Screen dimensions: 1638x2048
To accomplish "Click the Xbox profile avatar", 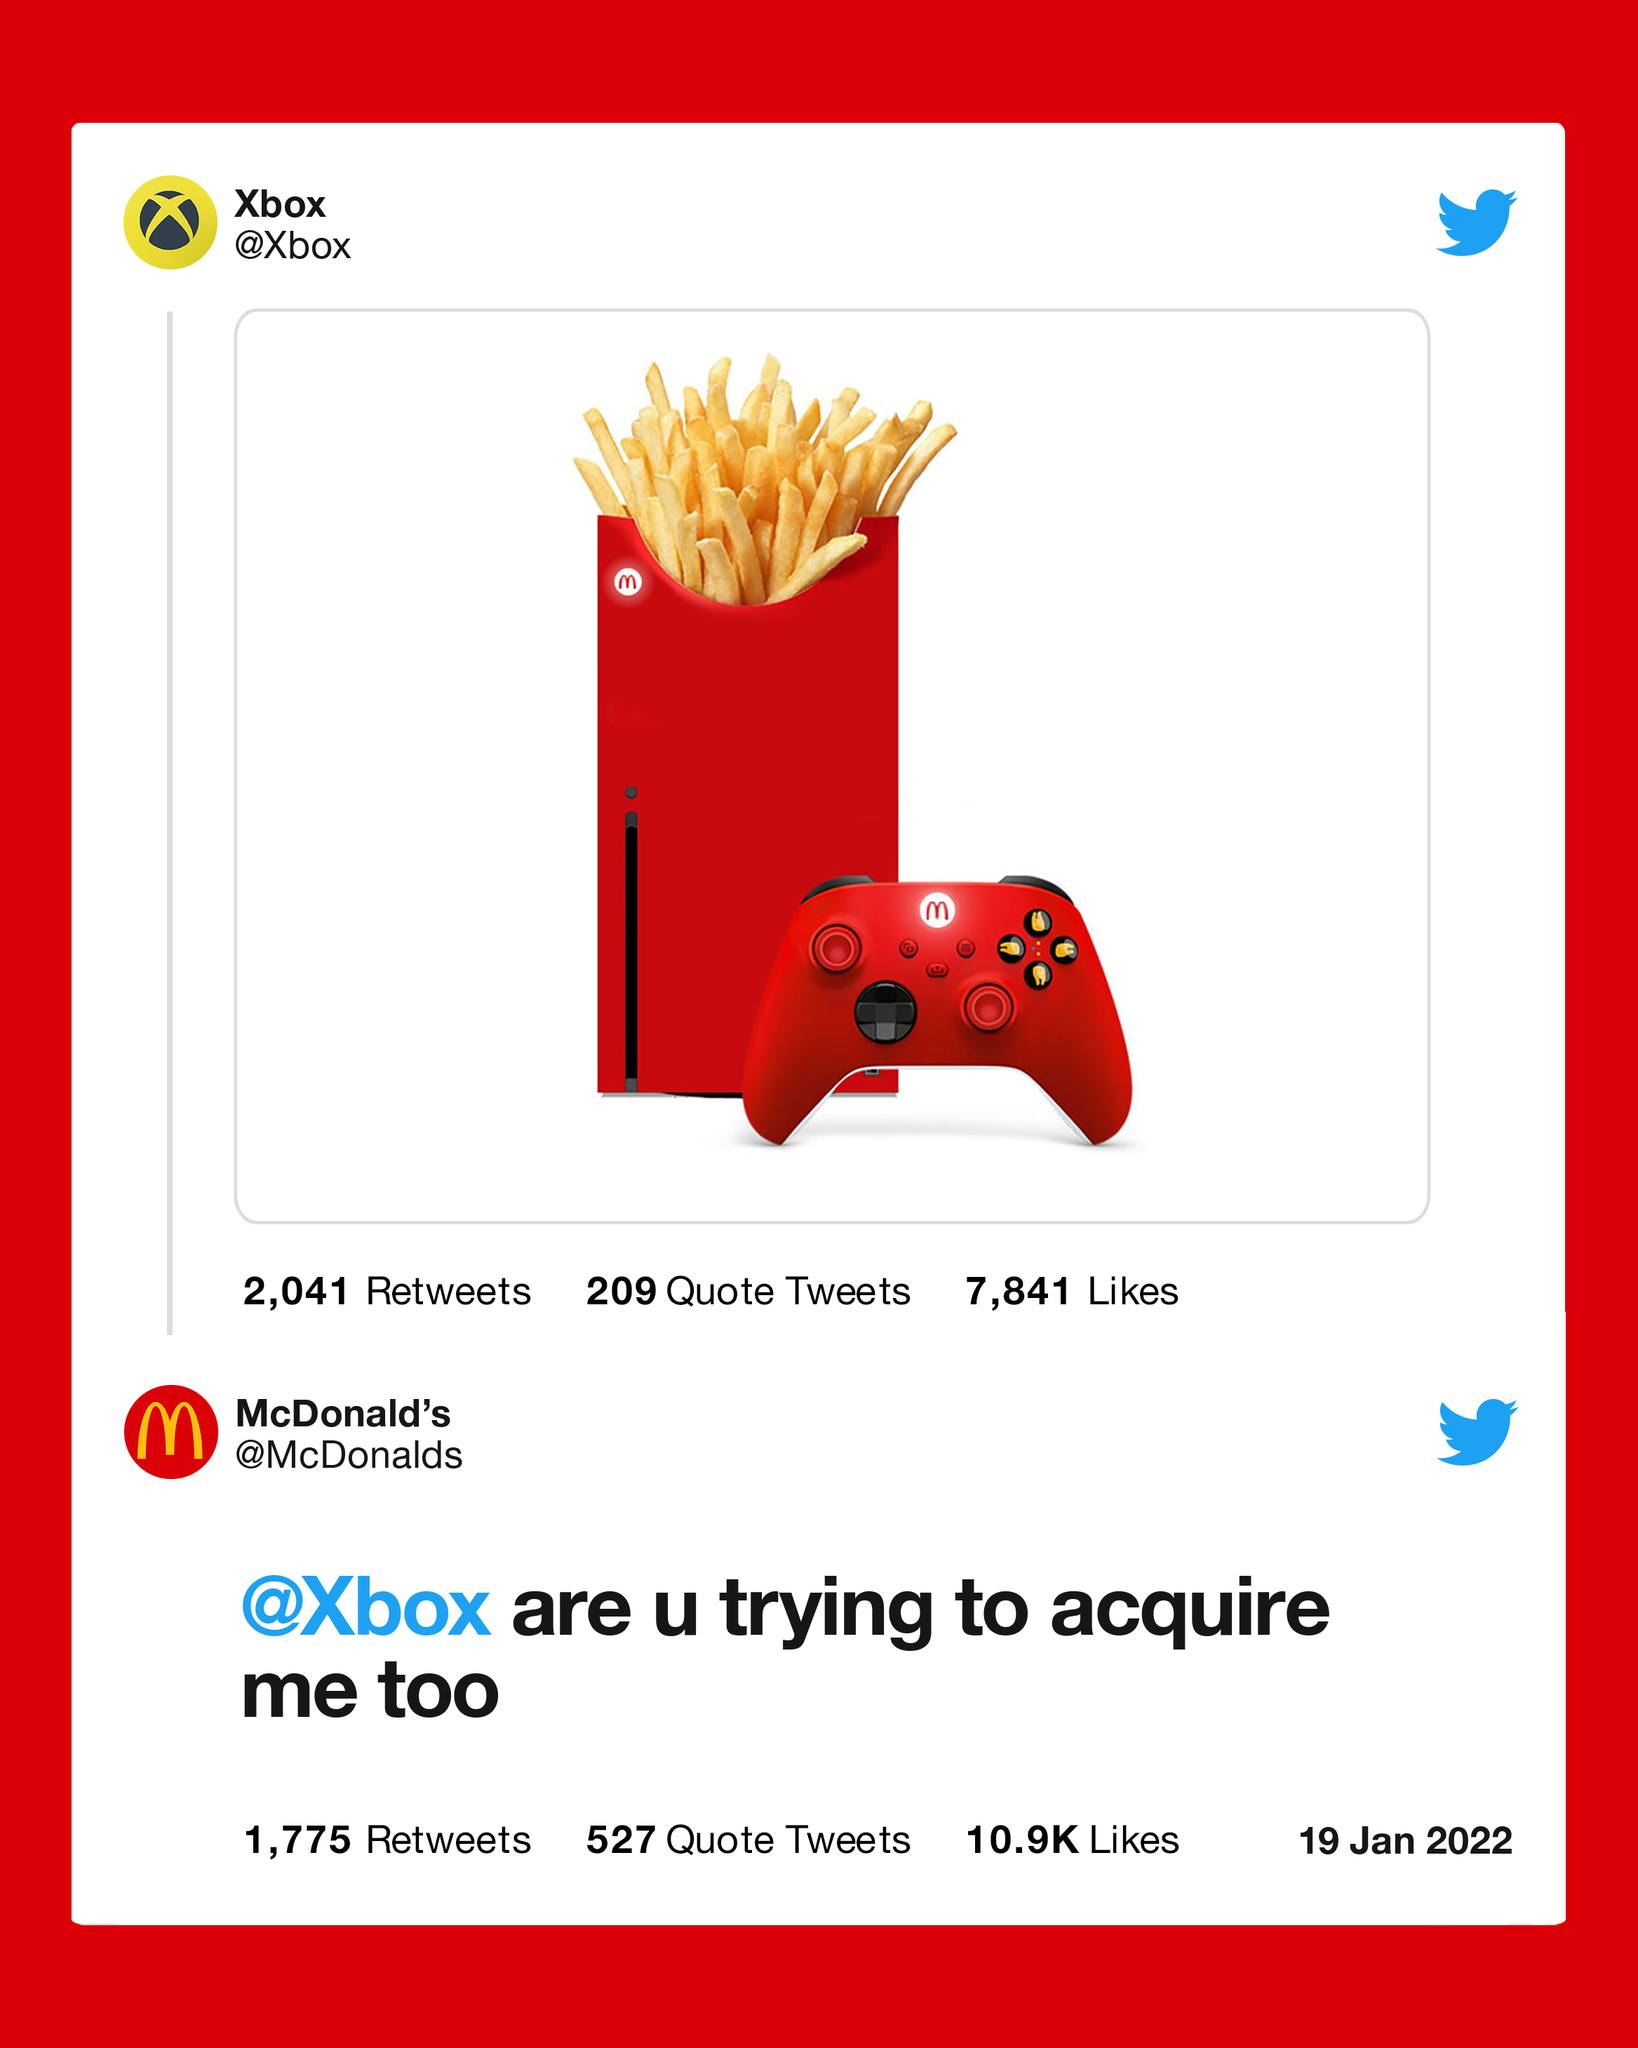I will coord(170,222).
